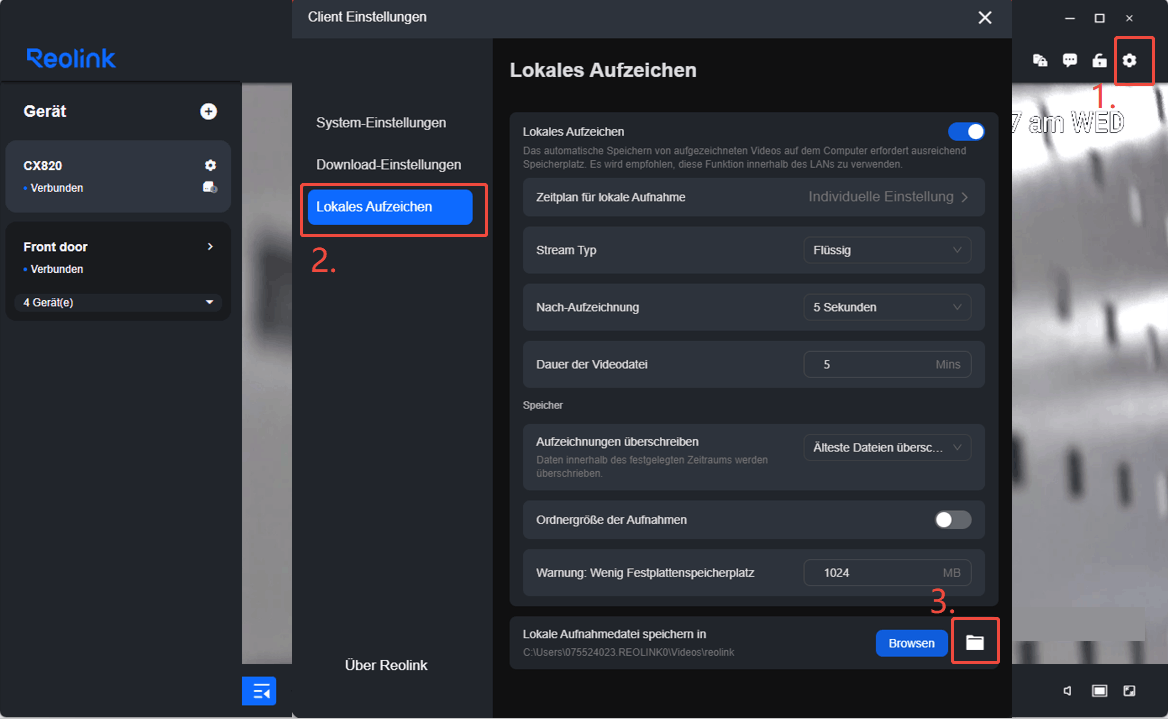The image size is (1168, 719).
Task: Select System-Einstellungen menu item
Action: pyautogui.click(x=381, y=122)
